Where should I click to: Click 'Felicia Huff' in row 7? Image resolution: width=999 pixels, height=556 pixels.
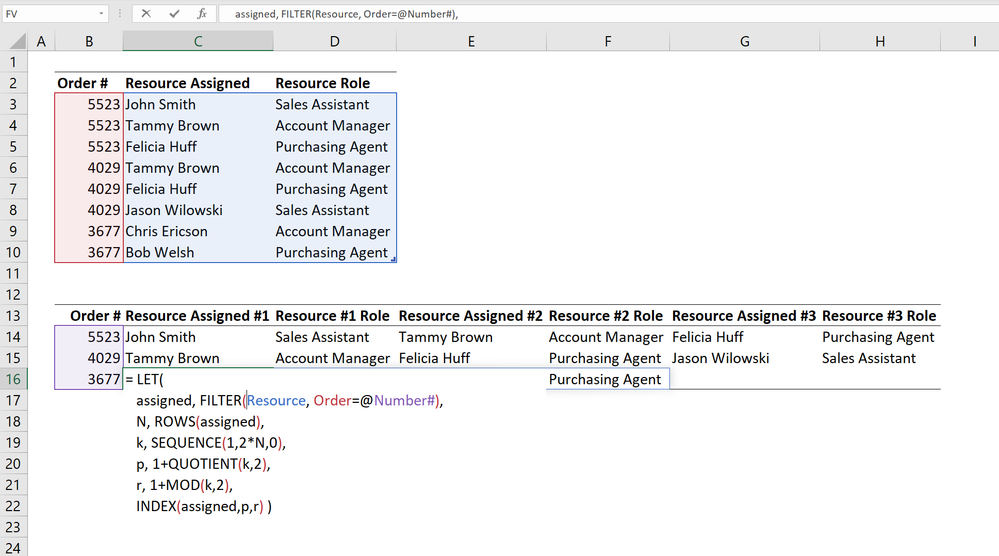click(x=161, y=189)
